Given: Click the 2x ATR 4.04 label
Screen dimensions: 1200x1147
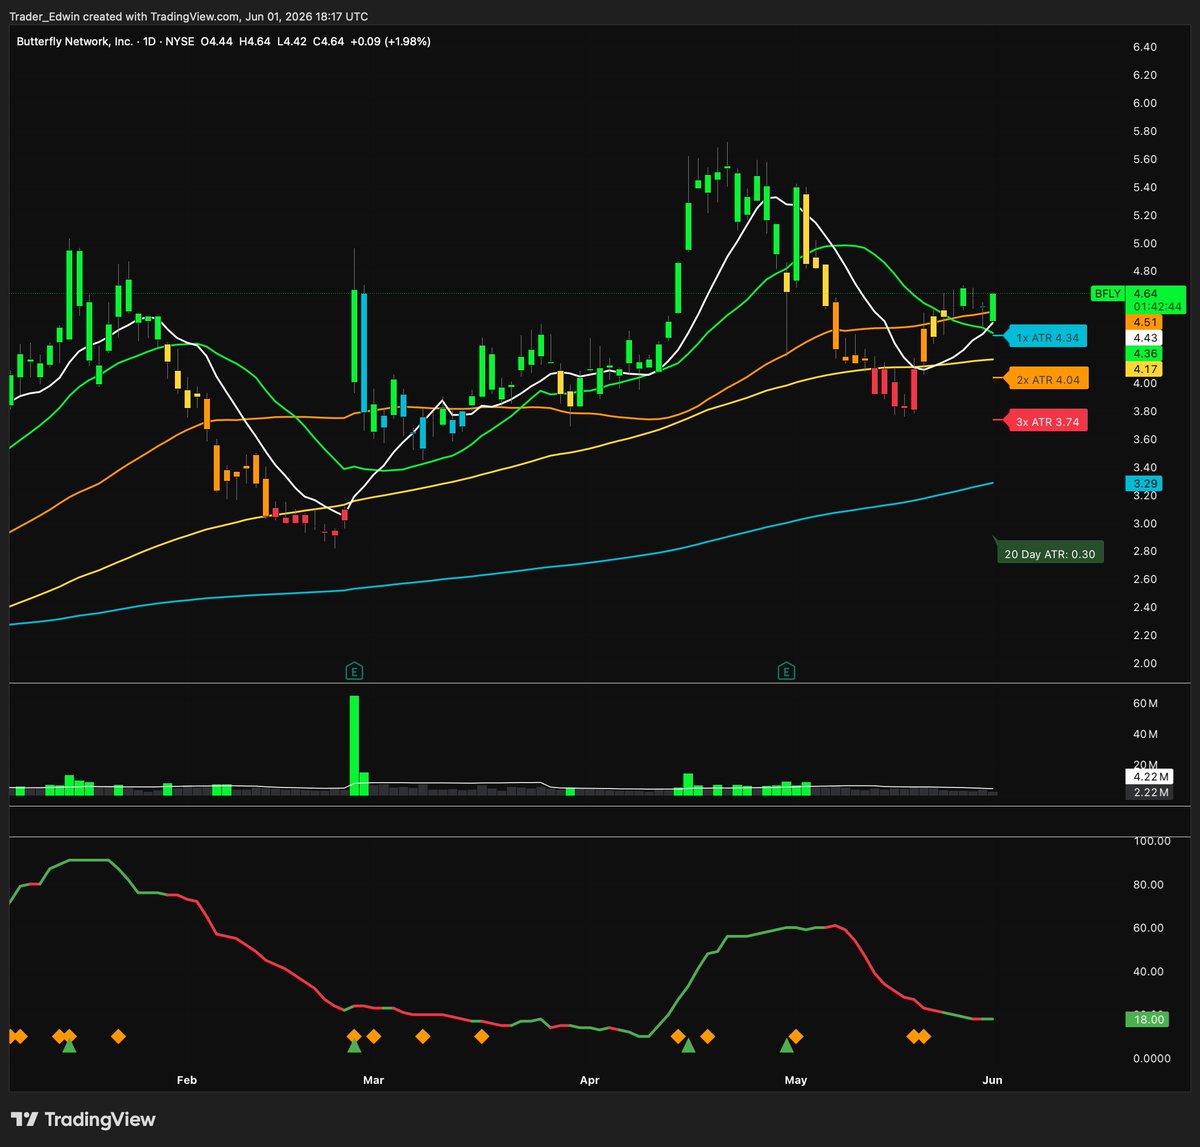Looking at the screenshot, I should 1046,380.
